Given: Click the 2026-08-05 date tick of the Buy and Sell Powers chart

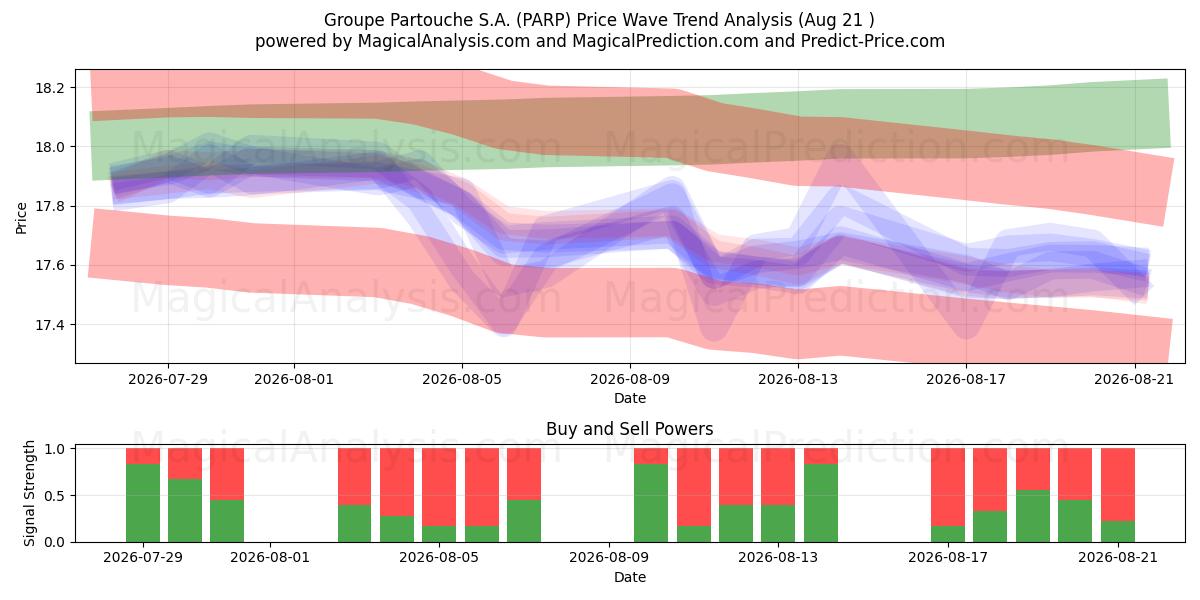Looking at the screenshot, I should [x=439, y=558].
